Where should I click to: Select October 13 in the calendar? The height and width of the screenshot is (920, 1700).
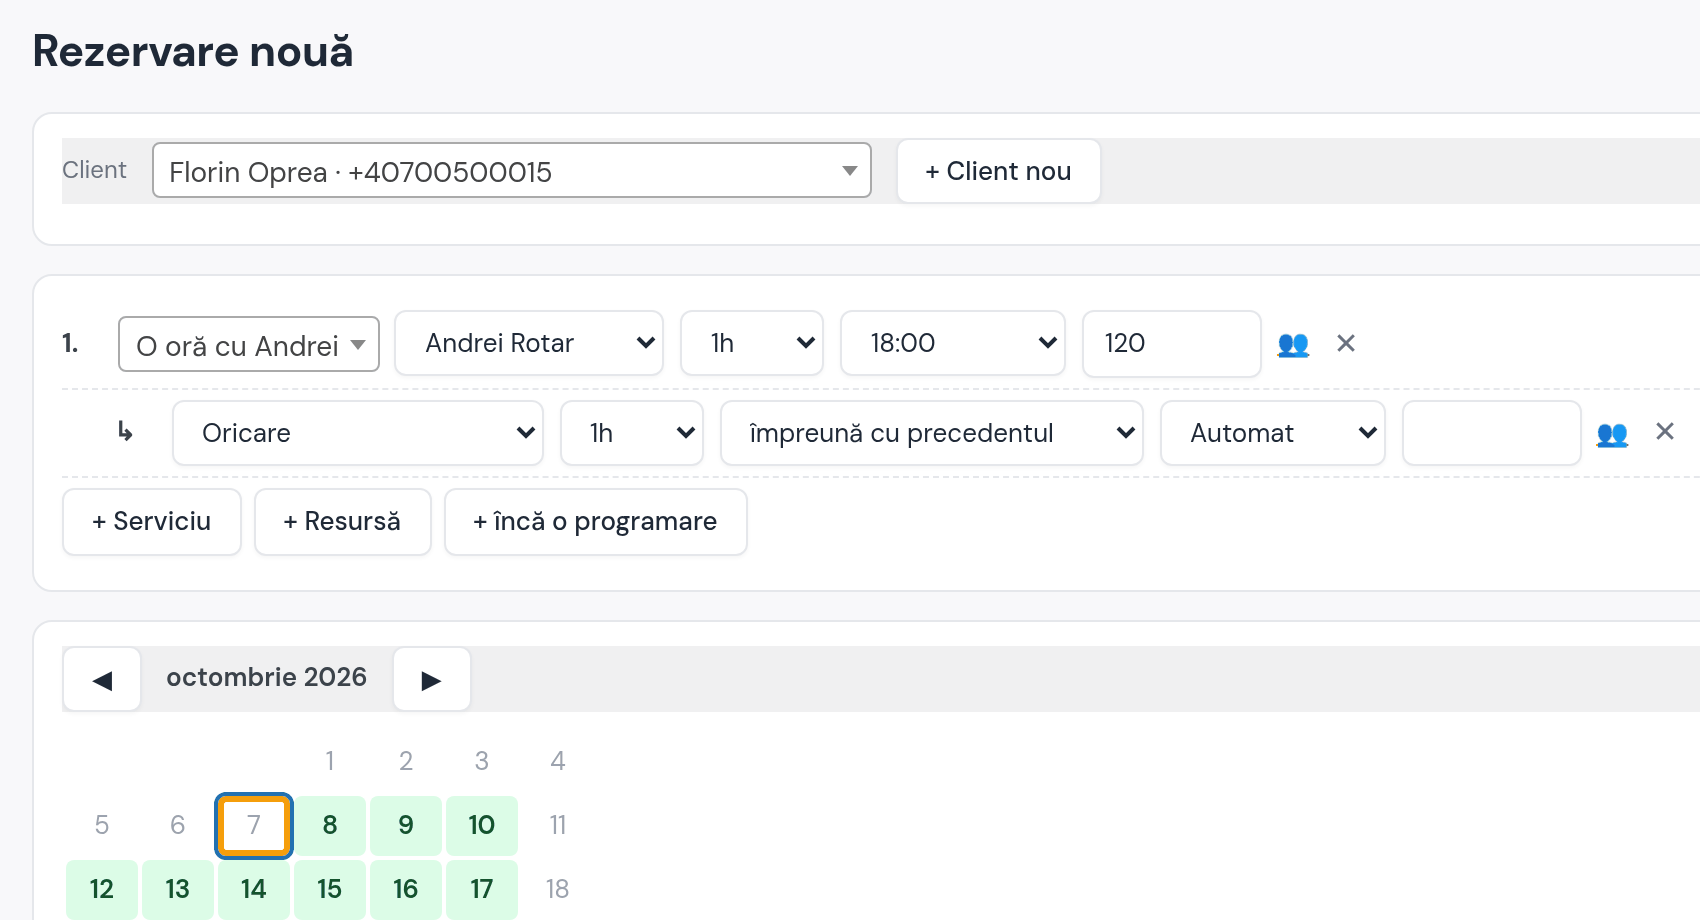pyautogui.click(x=178, y=889)
